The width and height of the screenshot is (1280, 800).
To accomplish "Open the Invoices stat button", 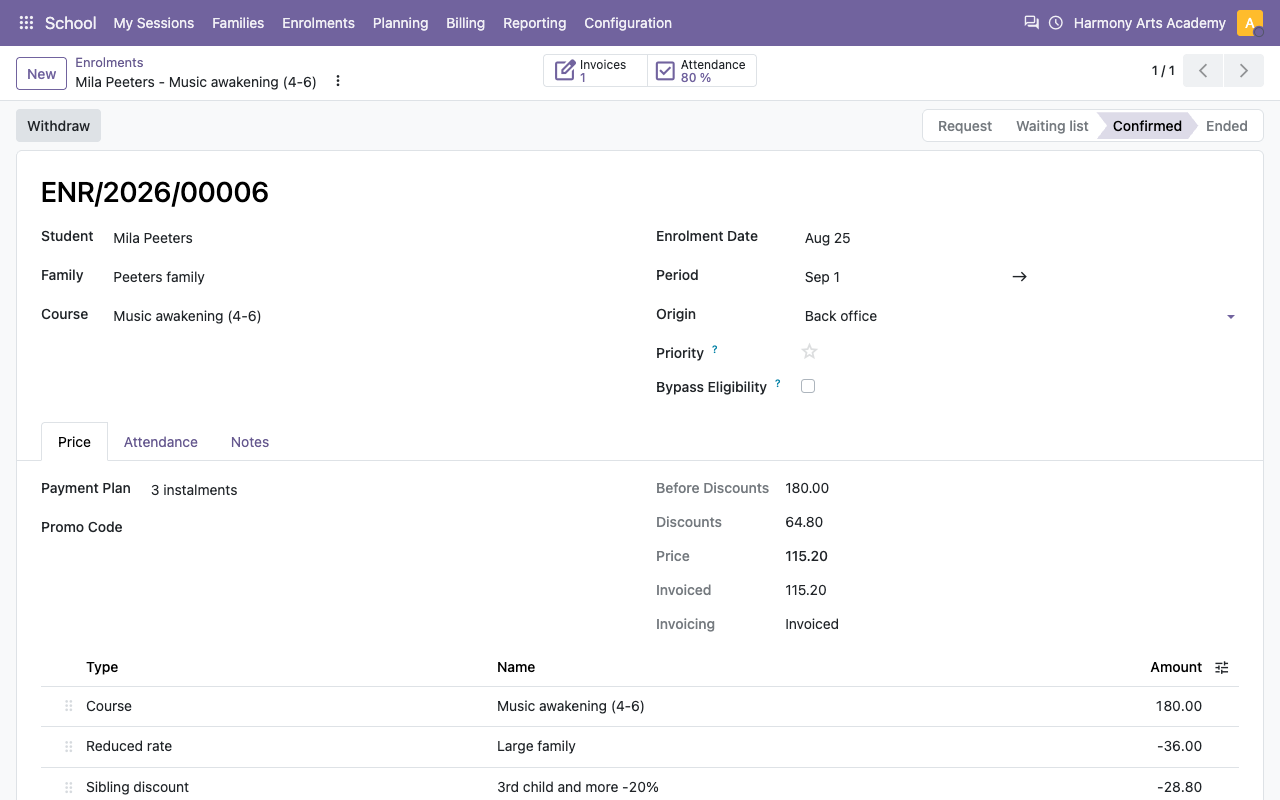I will [596, 71].
